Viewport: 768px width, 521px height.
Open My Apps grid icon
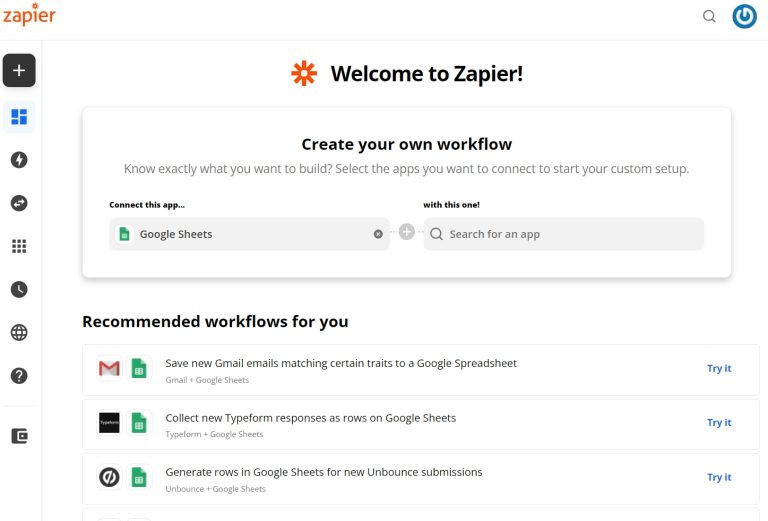click(19, 246)
